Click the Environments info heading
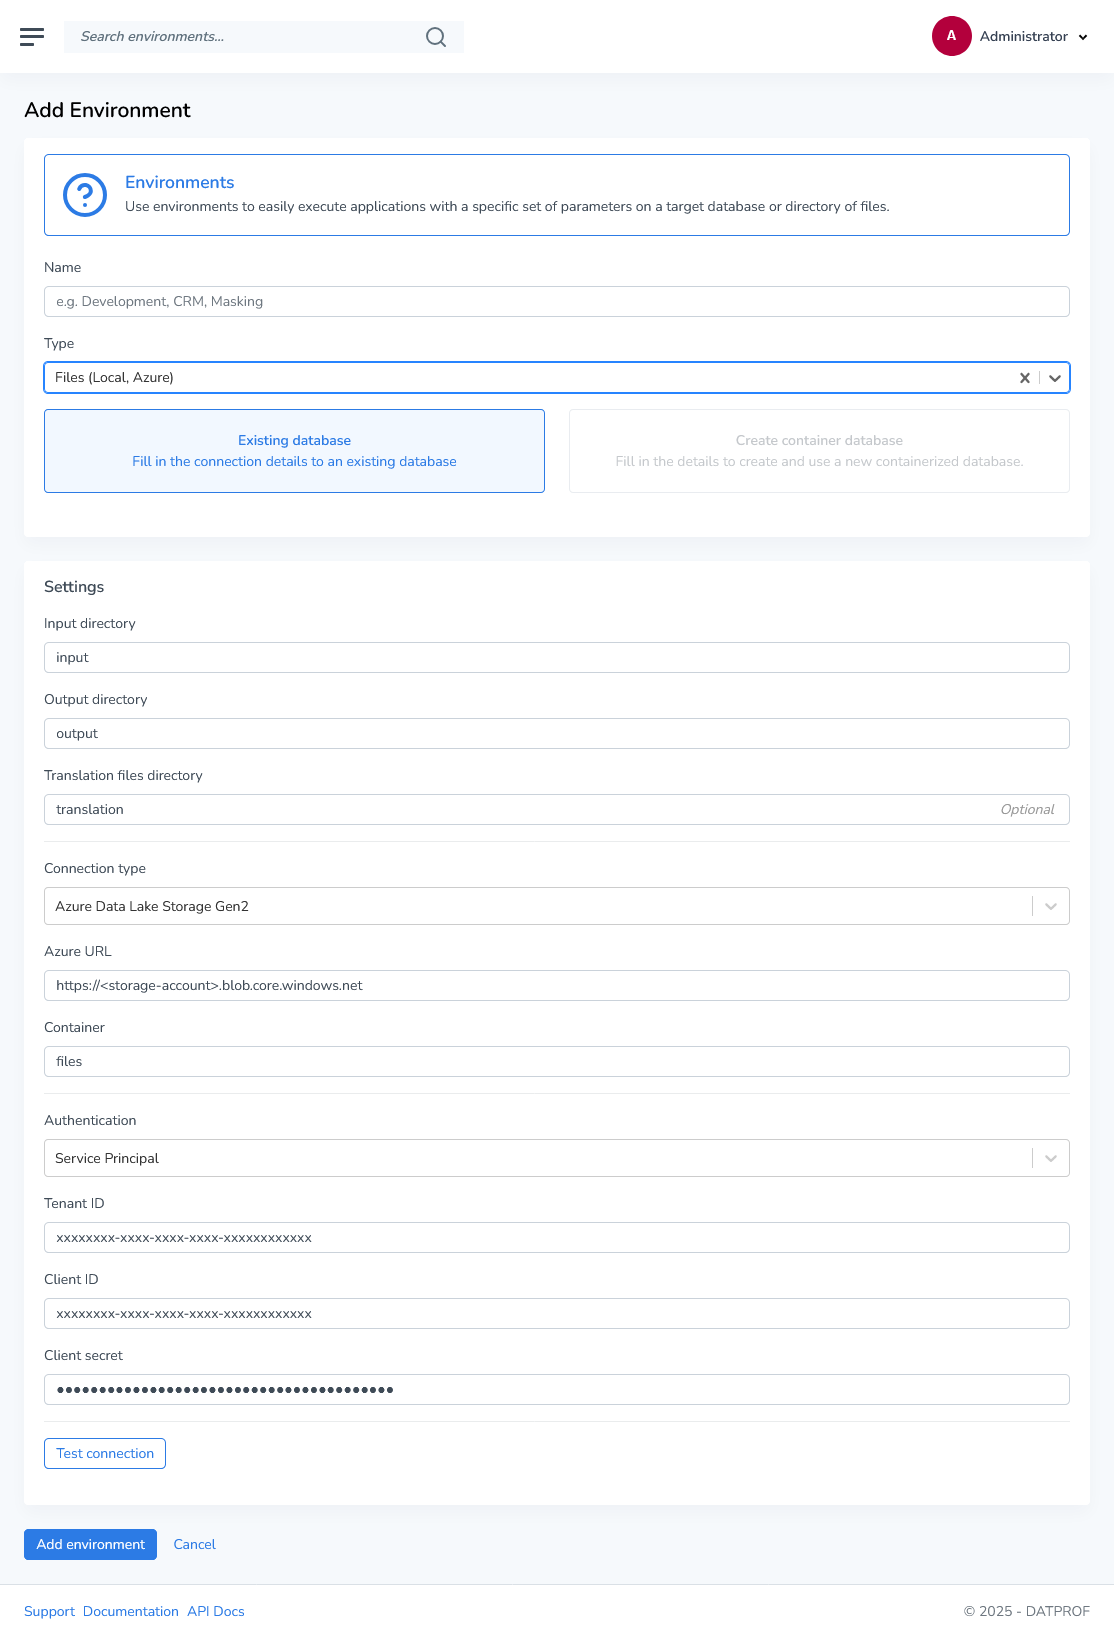 [x=180, y=182]
